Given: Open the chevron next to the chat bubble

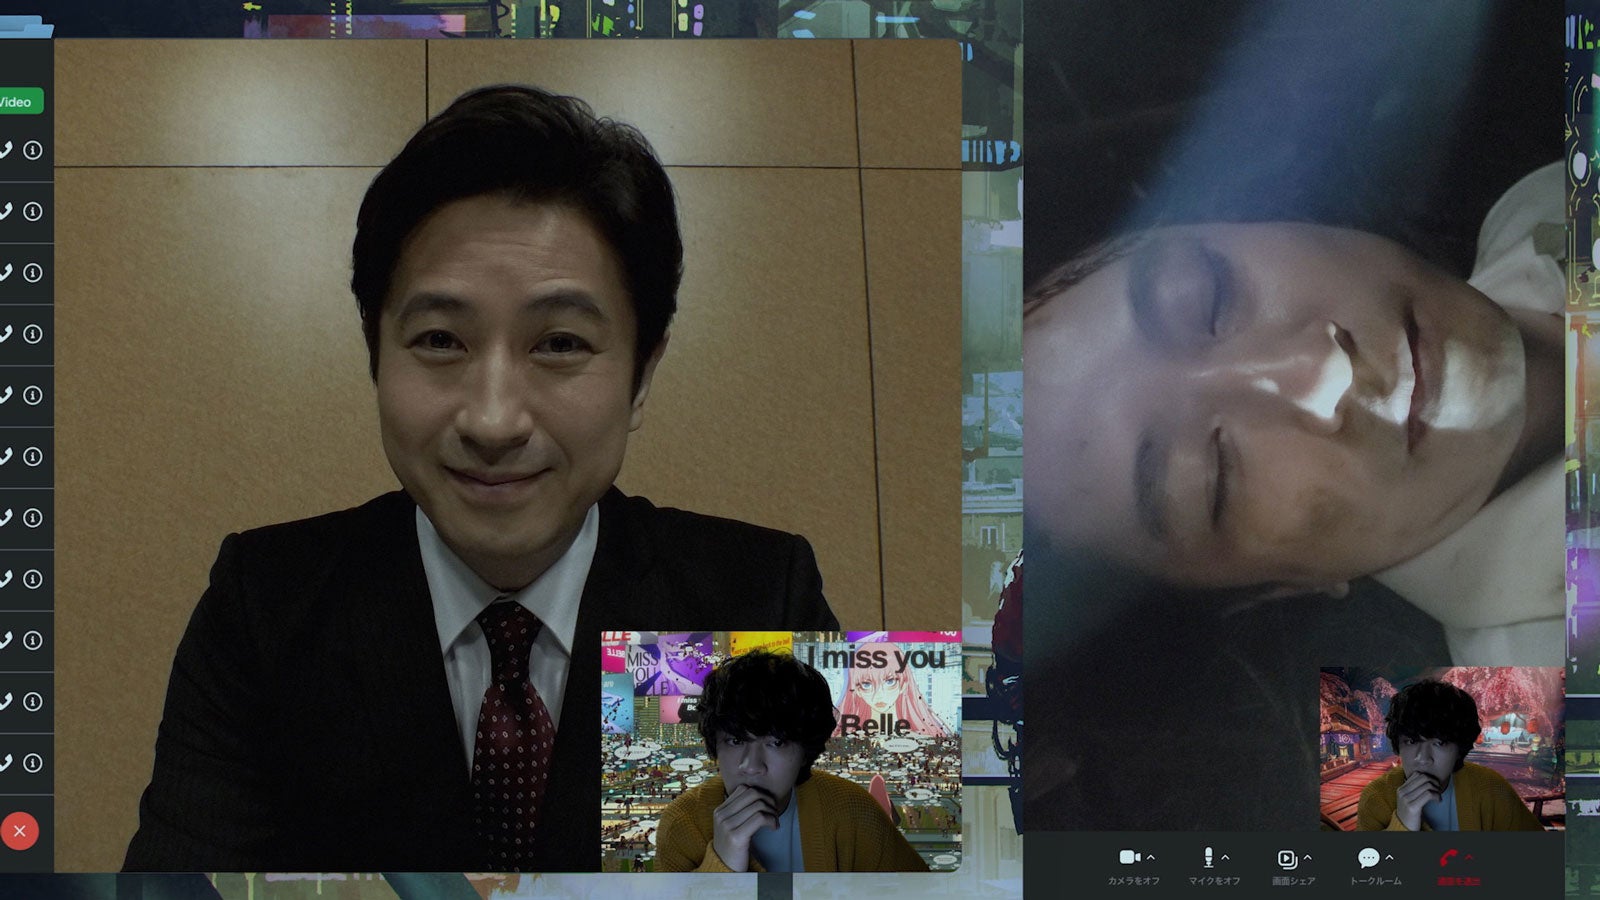Looking at the screenshot, I should pyautogui.click(x=1389, y=857).
